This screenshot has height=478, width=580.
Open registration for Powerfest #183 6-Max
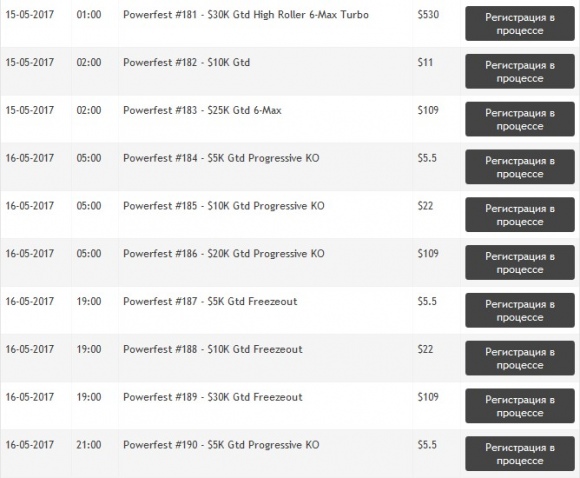520,119
